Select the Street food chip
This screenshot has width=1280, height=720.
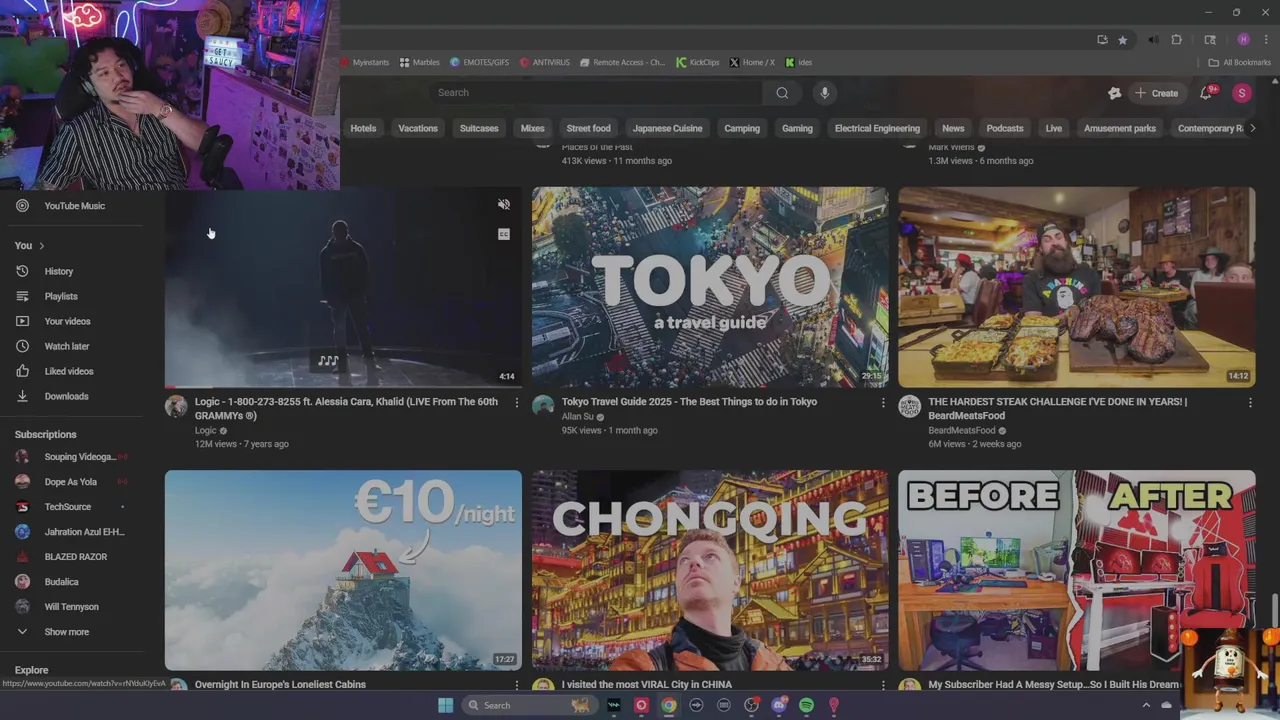(588, 128)
